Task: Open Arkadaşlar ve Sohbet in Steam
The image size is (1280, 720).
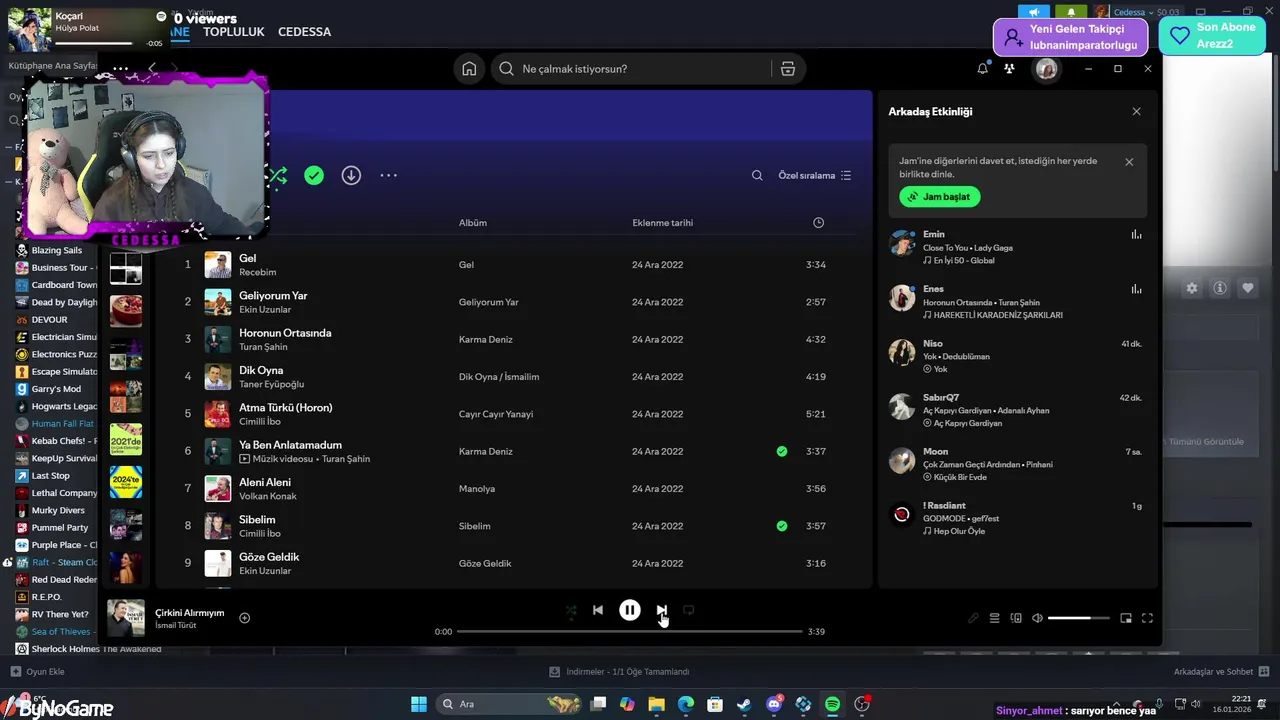Action: click(x=1221, y=672)
